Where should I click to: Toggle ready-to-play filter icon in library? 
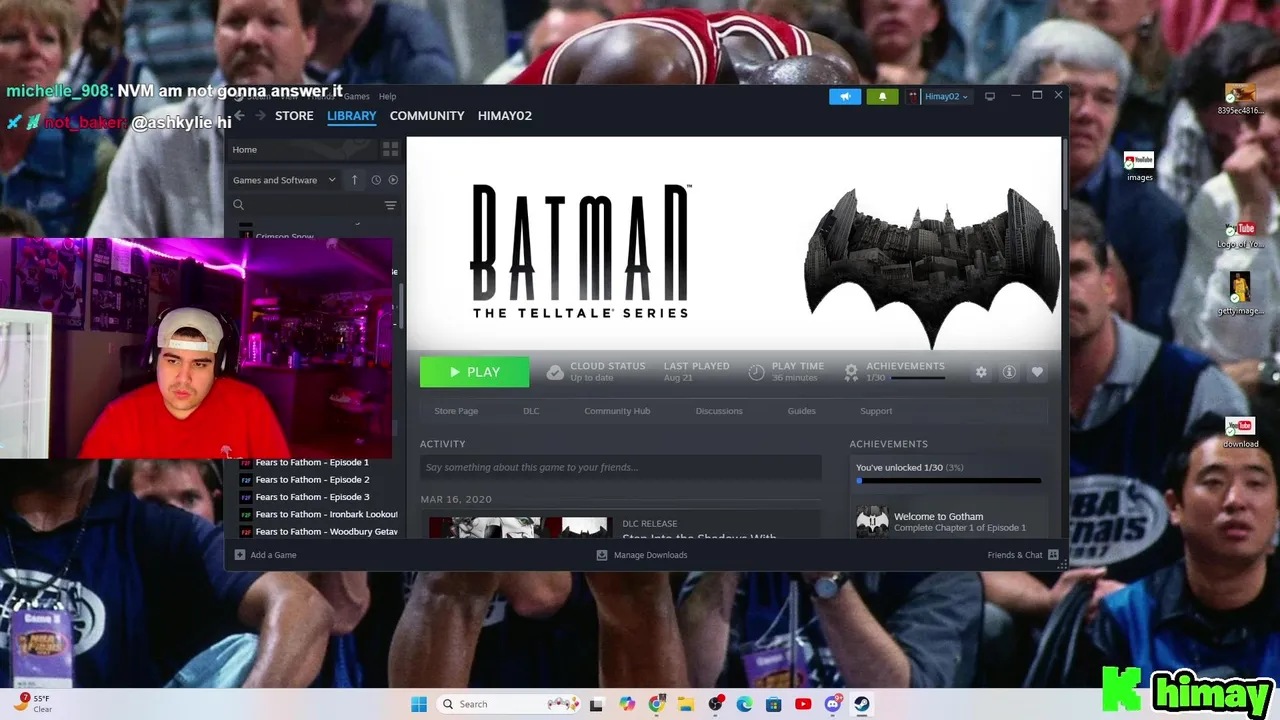393,180
